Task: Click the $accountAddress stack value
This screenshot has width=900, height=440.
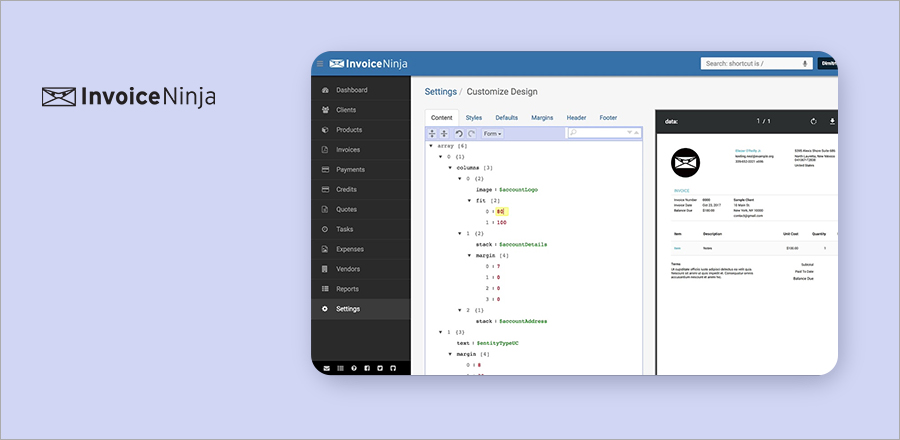Action: tap(522, 321)
